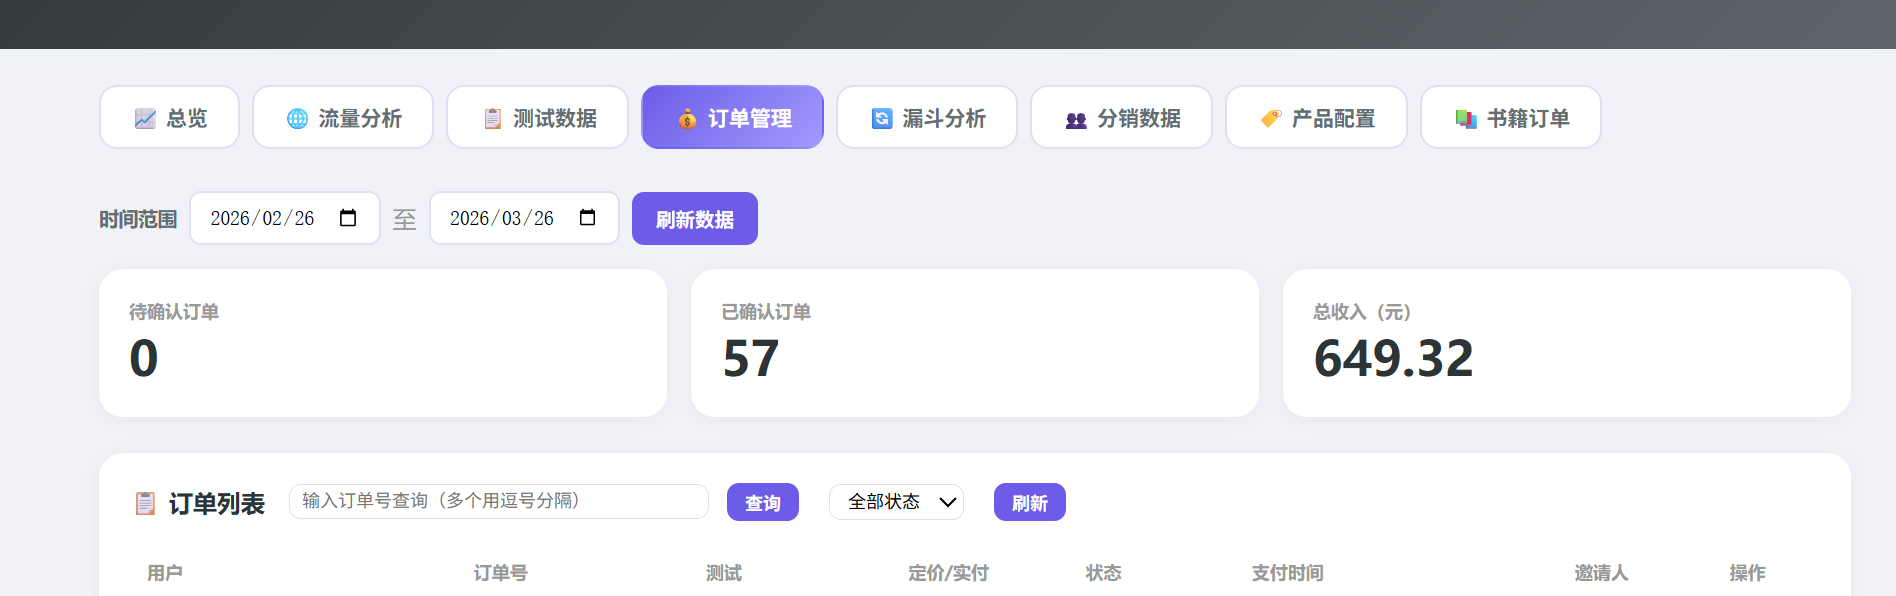The image size is (1896, 596).
Task: Click the 状态 column header
Action: tap(1104, 573)
